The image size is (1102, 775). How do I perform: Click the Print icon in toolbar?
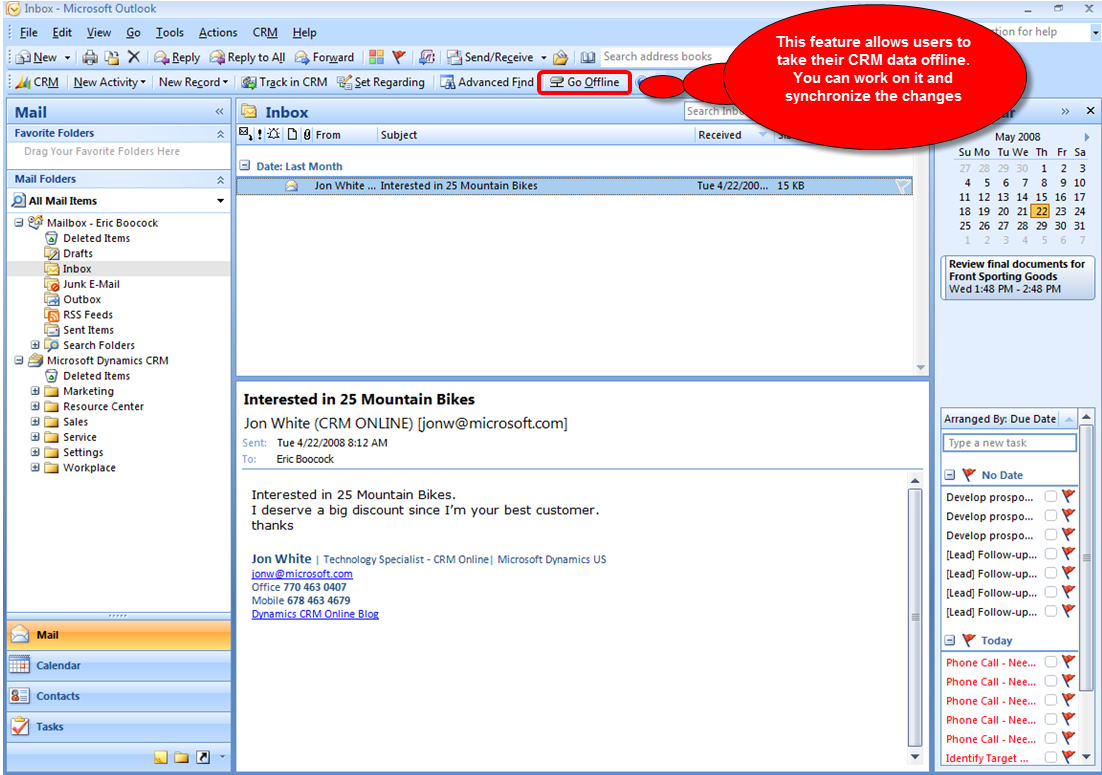[x=90, y=58]
